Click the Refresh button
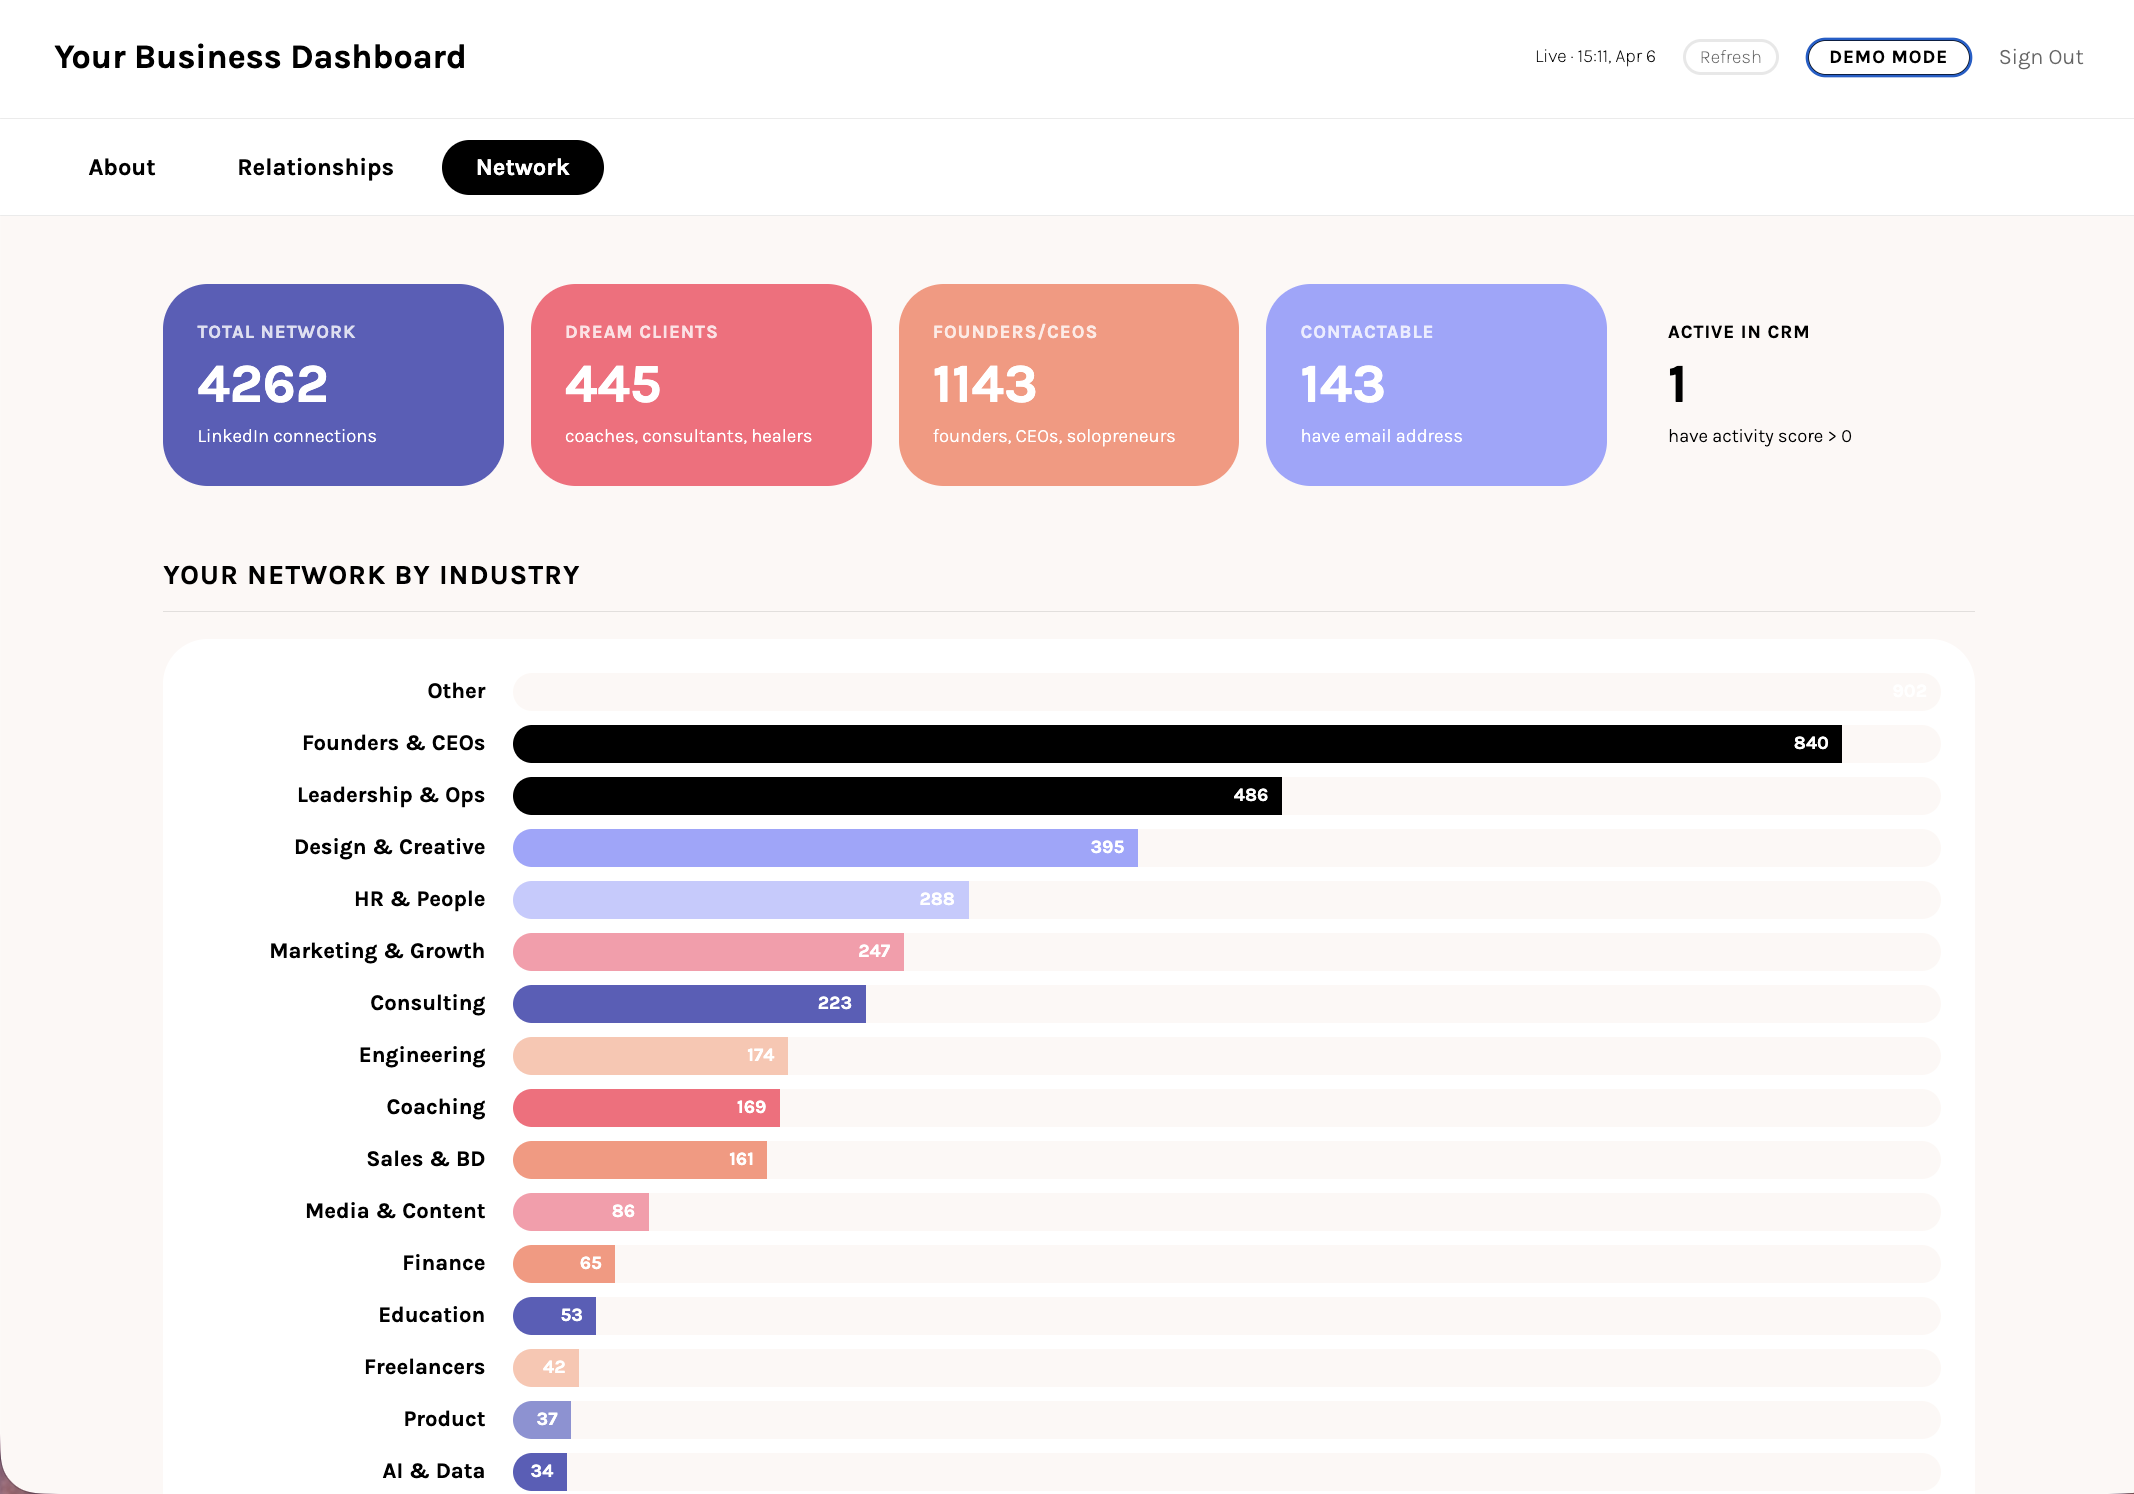 click(1730, 57)
